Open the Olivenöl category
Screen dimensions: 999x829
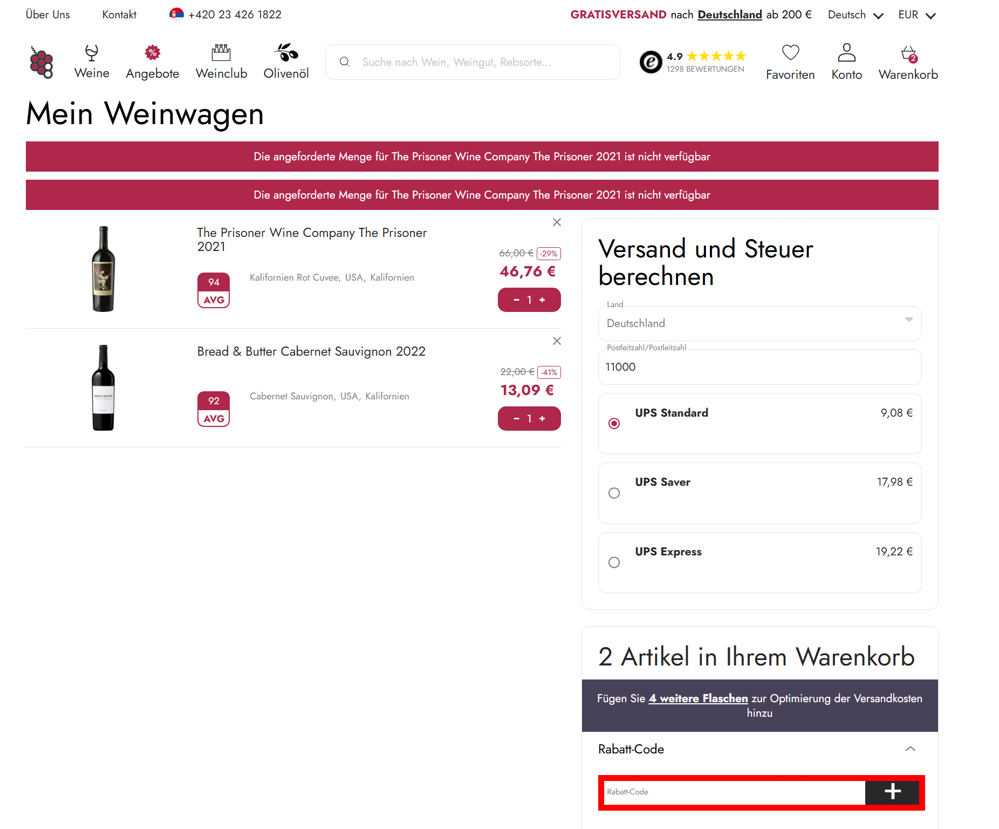286,62
